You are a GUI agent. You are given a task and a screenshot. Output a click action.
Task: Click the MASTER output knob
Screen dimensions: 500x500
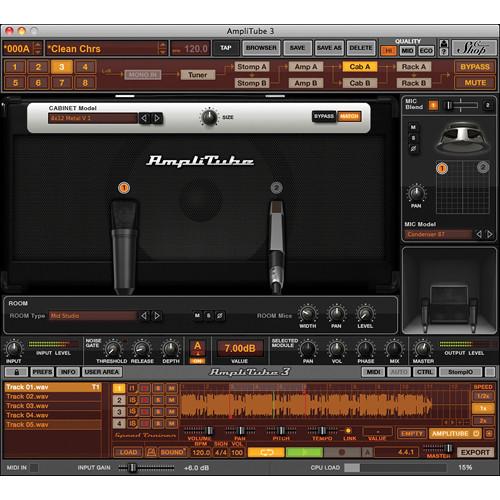click(x=423, y=349)
